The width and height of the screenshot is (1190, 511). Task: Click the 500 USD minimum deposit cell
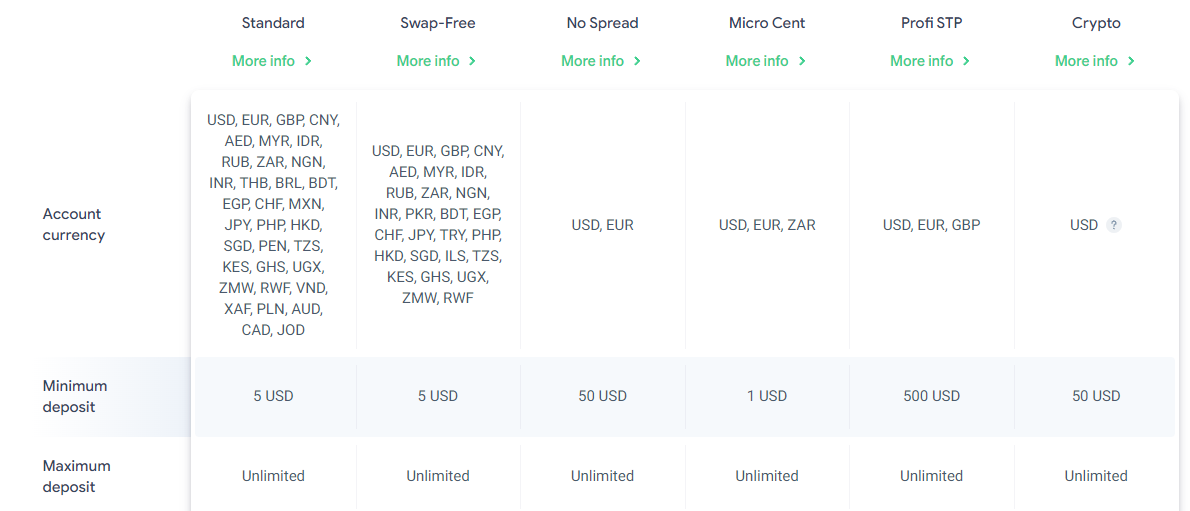(931, 396)
